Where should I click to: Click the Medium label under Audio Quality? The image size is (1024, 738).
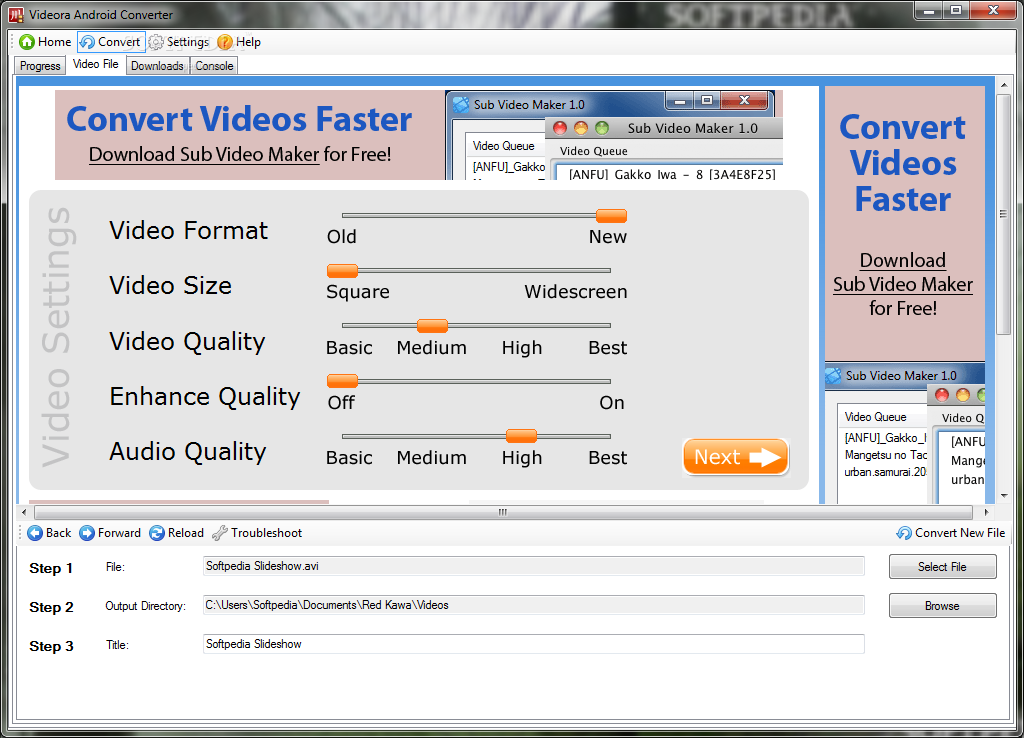pyautogui.click(x=432, y=458)
